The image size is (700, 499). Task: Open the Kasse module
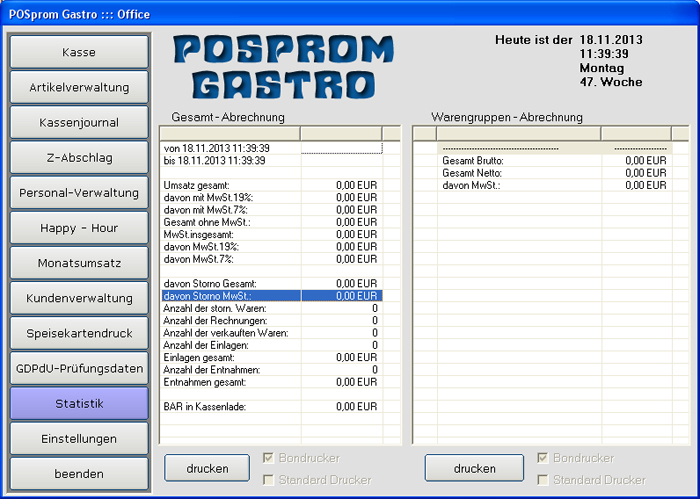(79, 52)
